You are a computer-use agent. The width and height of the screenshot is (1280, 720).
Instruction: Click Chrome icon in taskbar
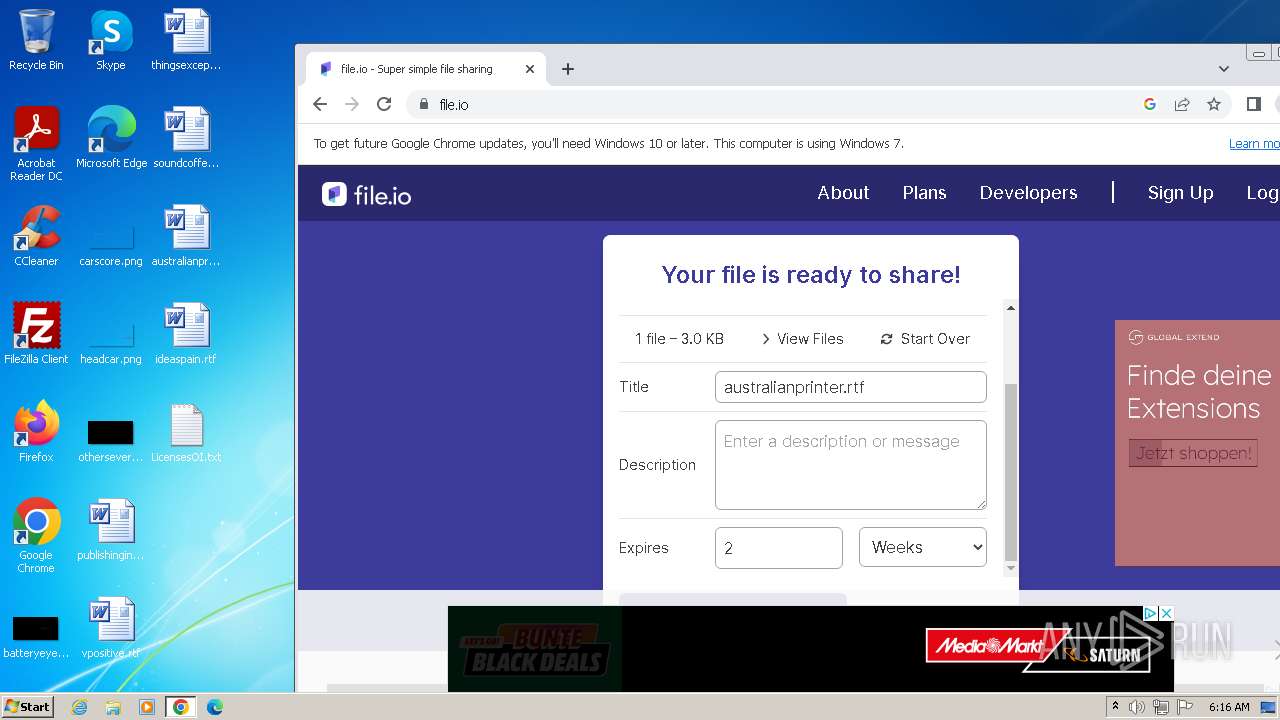pos(180,707)
